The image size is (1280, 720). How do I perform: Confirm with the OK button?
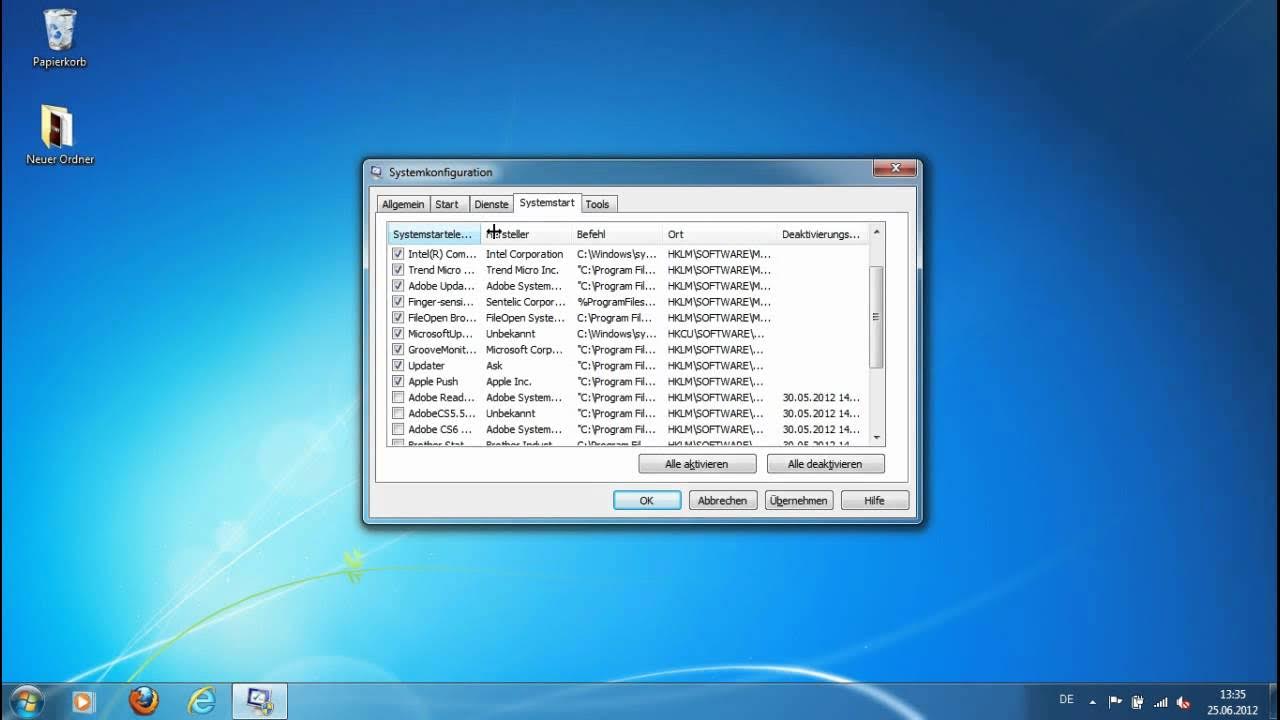[x=647, y=500]
